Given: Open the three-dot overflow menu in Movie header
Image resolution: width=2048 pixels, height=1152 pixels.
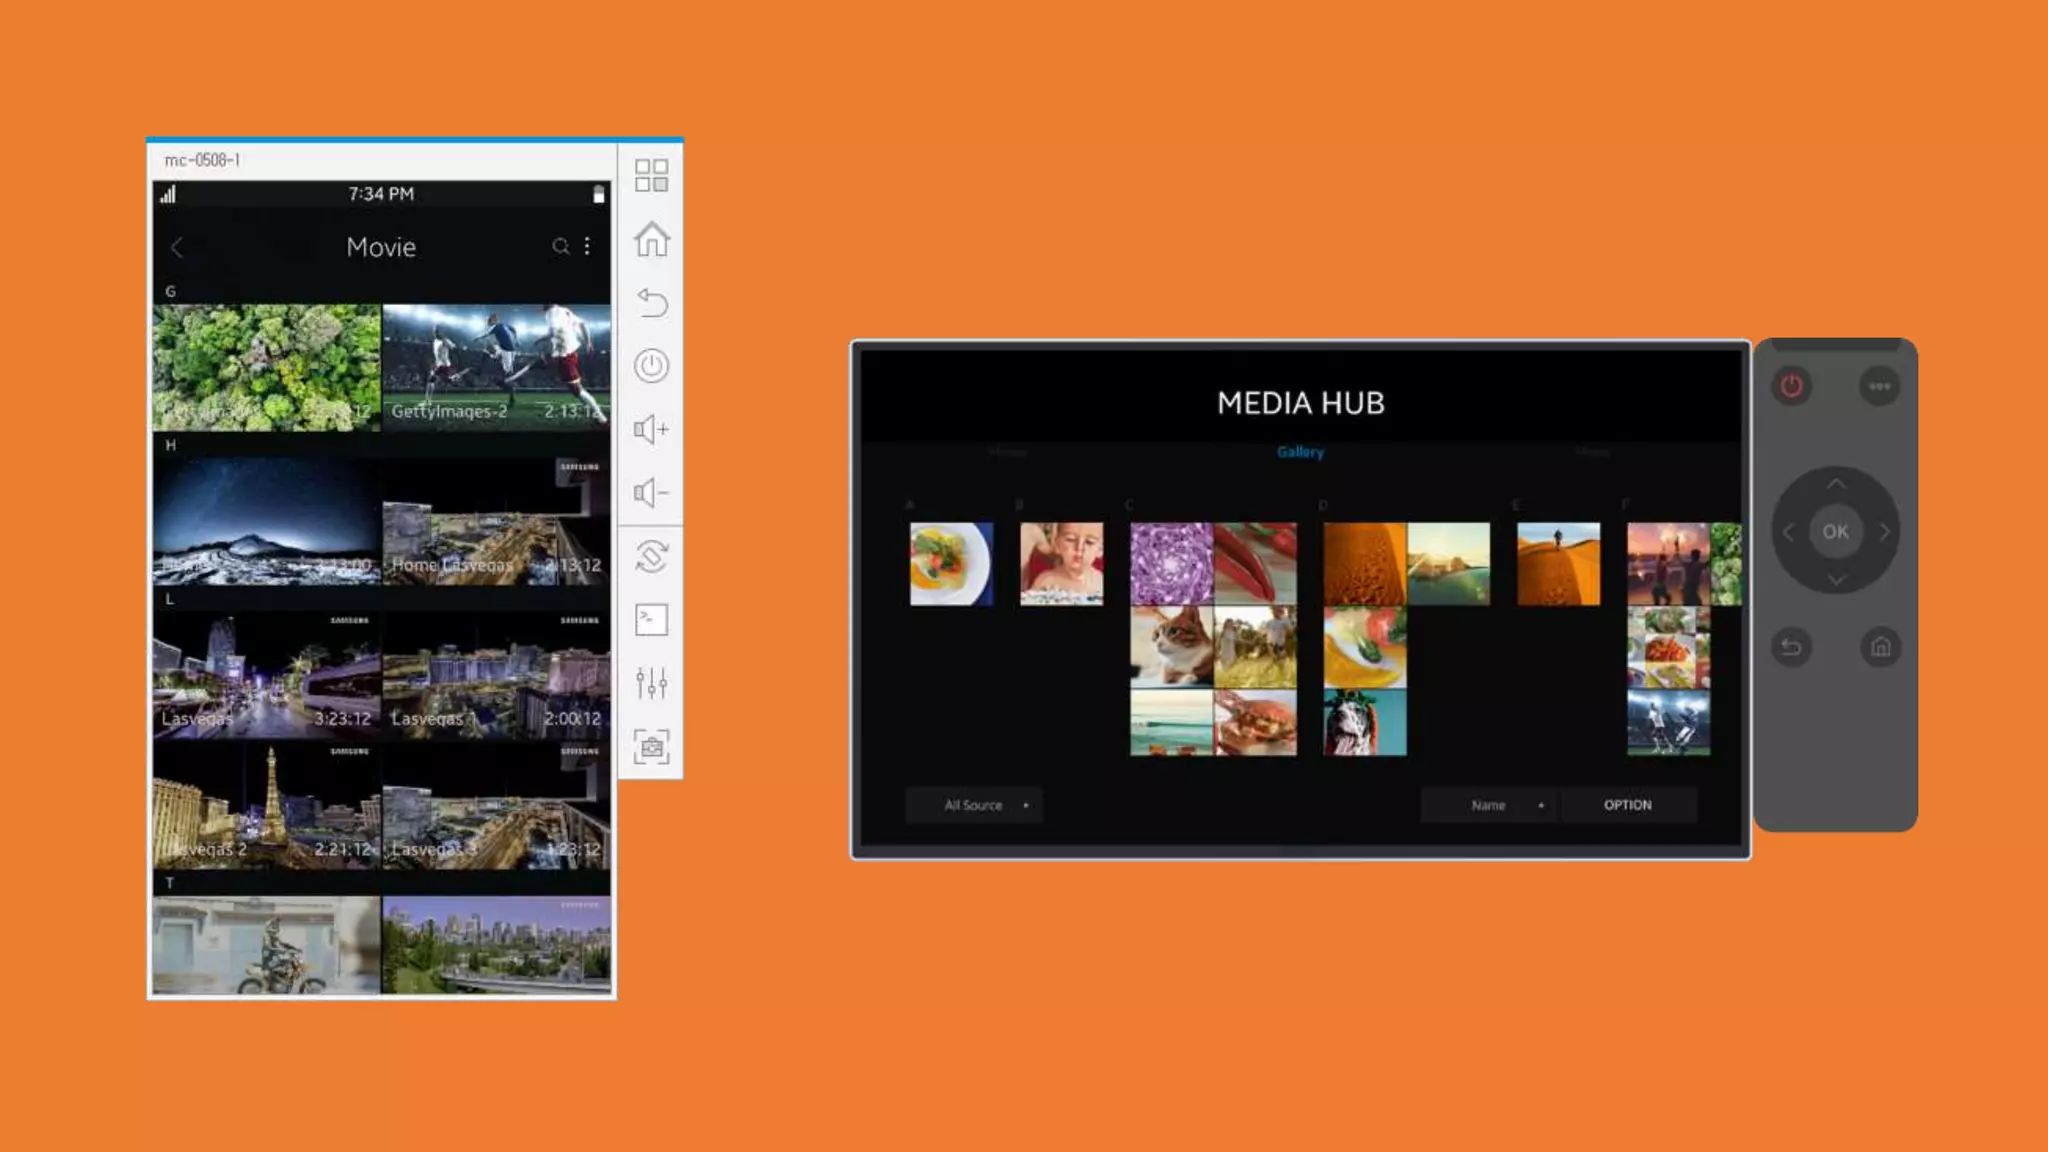Looking at the screenshot, I should coord(587,246).
